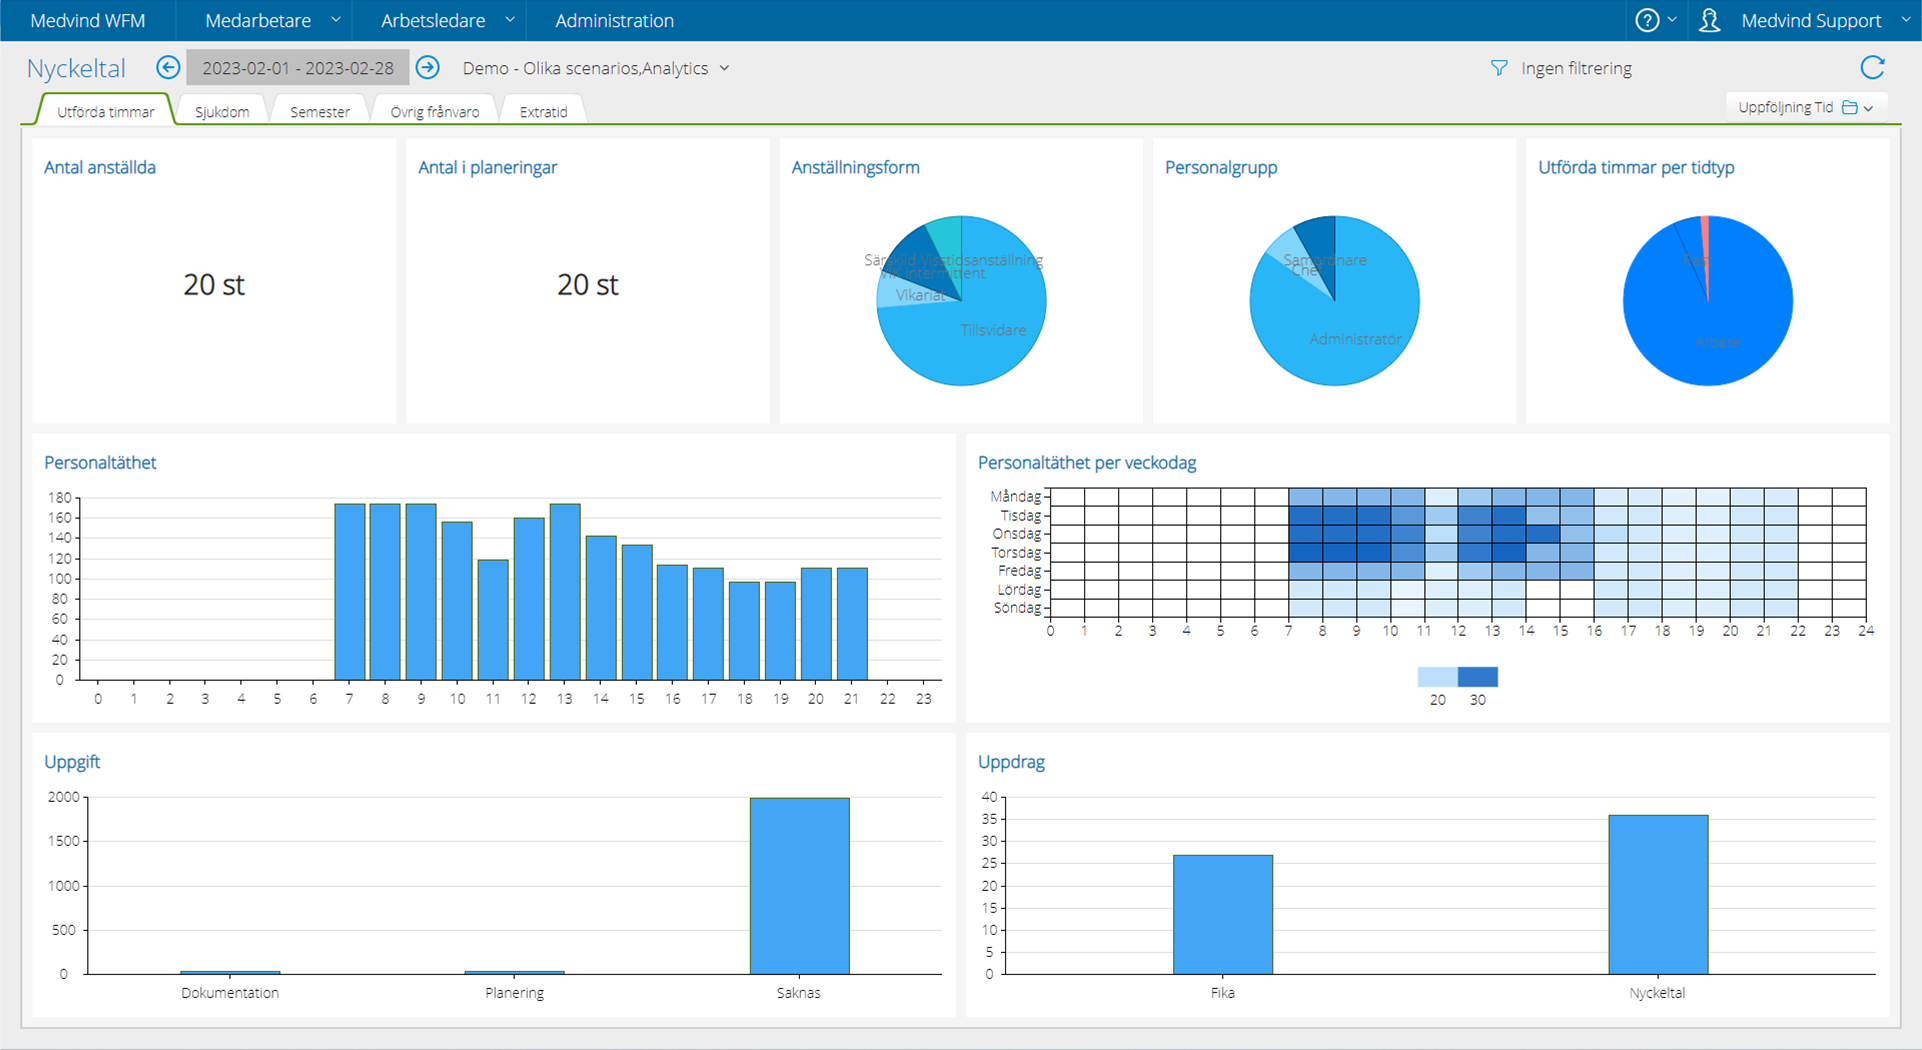
Task: Click the filter funnel icon
Action: pyautogui.click(x=1499, y=68)
